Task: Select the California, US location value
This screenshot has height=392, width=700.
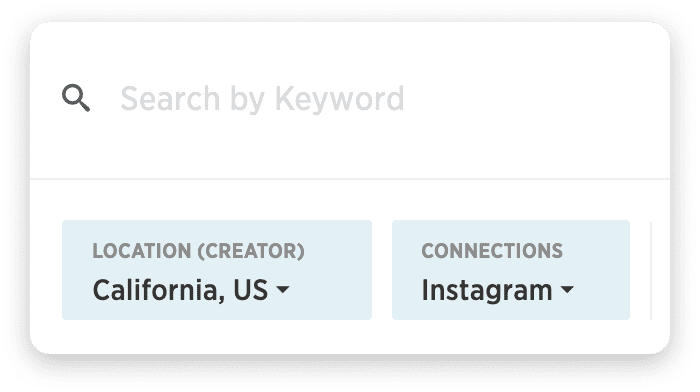Action: coord(180,290)
